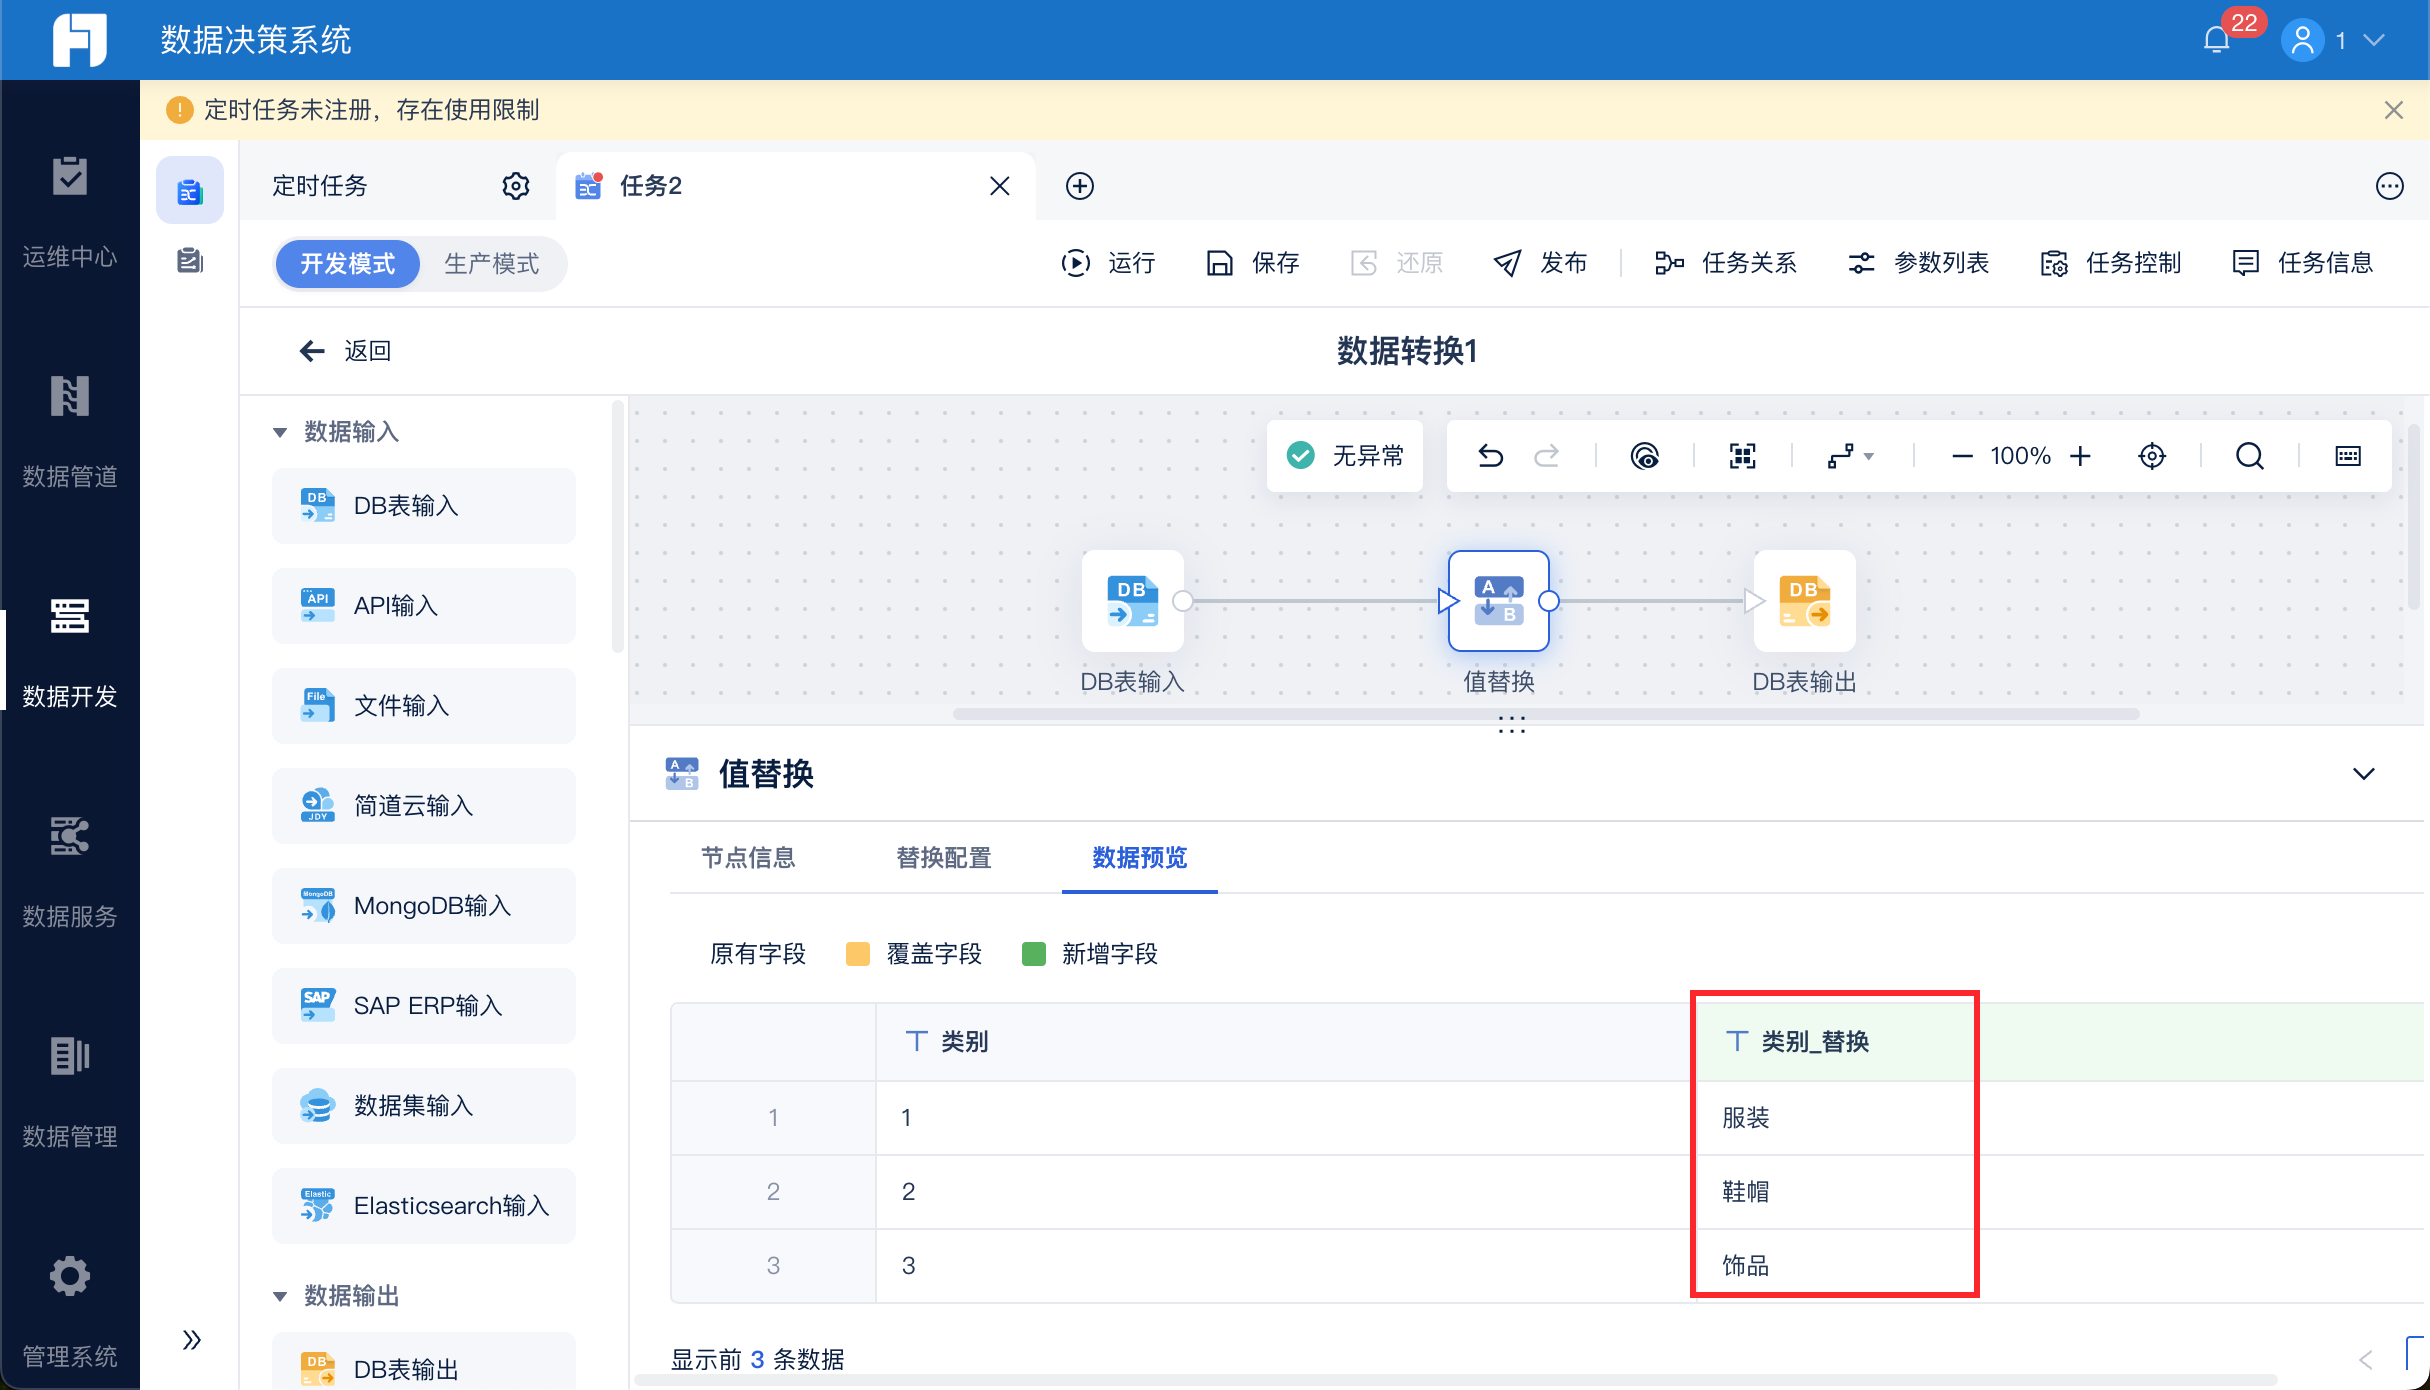Click the settings gear beside 定时任务
Screen dimensions: 2430x1390
[515, 186]
